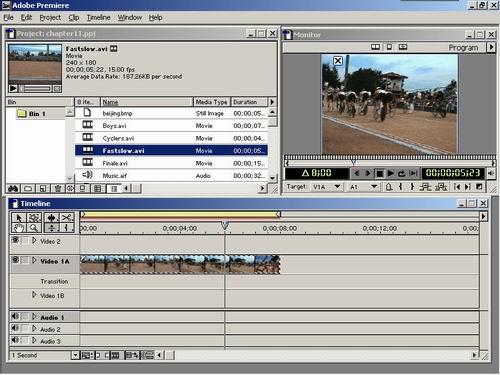Play the program in Monitor window
This screenshot has height=375, width=500.
[391, 173]
